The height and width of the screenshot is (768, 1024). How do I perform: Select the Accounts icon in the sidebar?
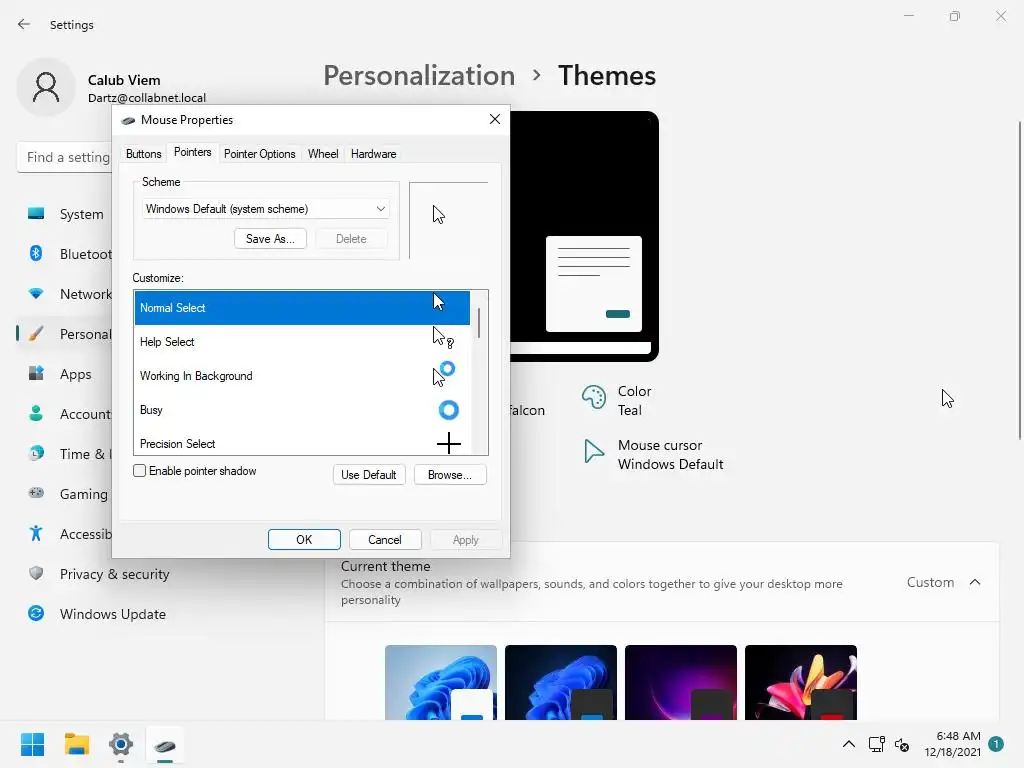[36, 413]
